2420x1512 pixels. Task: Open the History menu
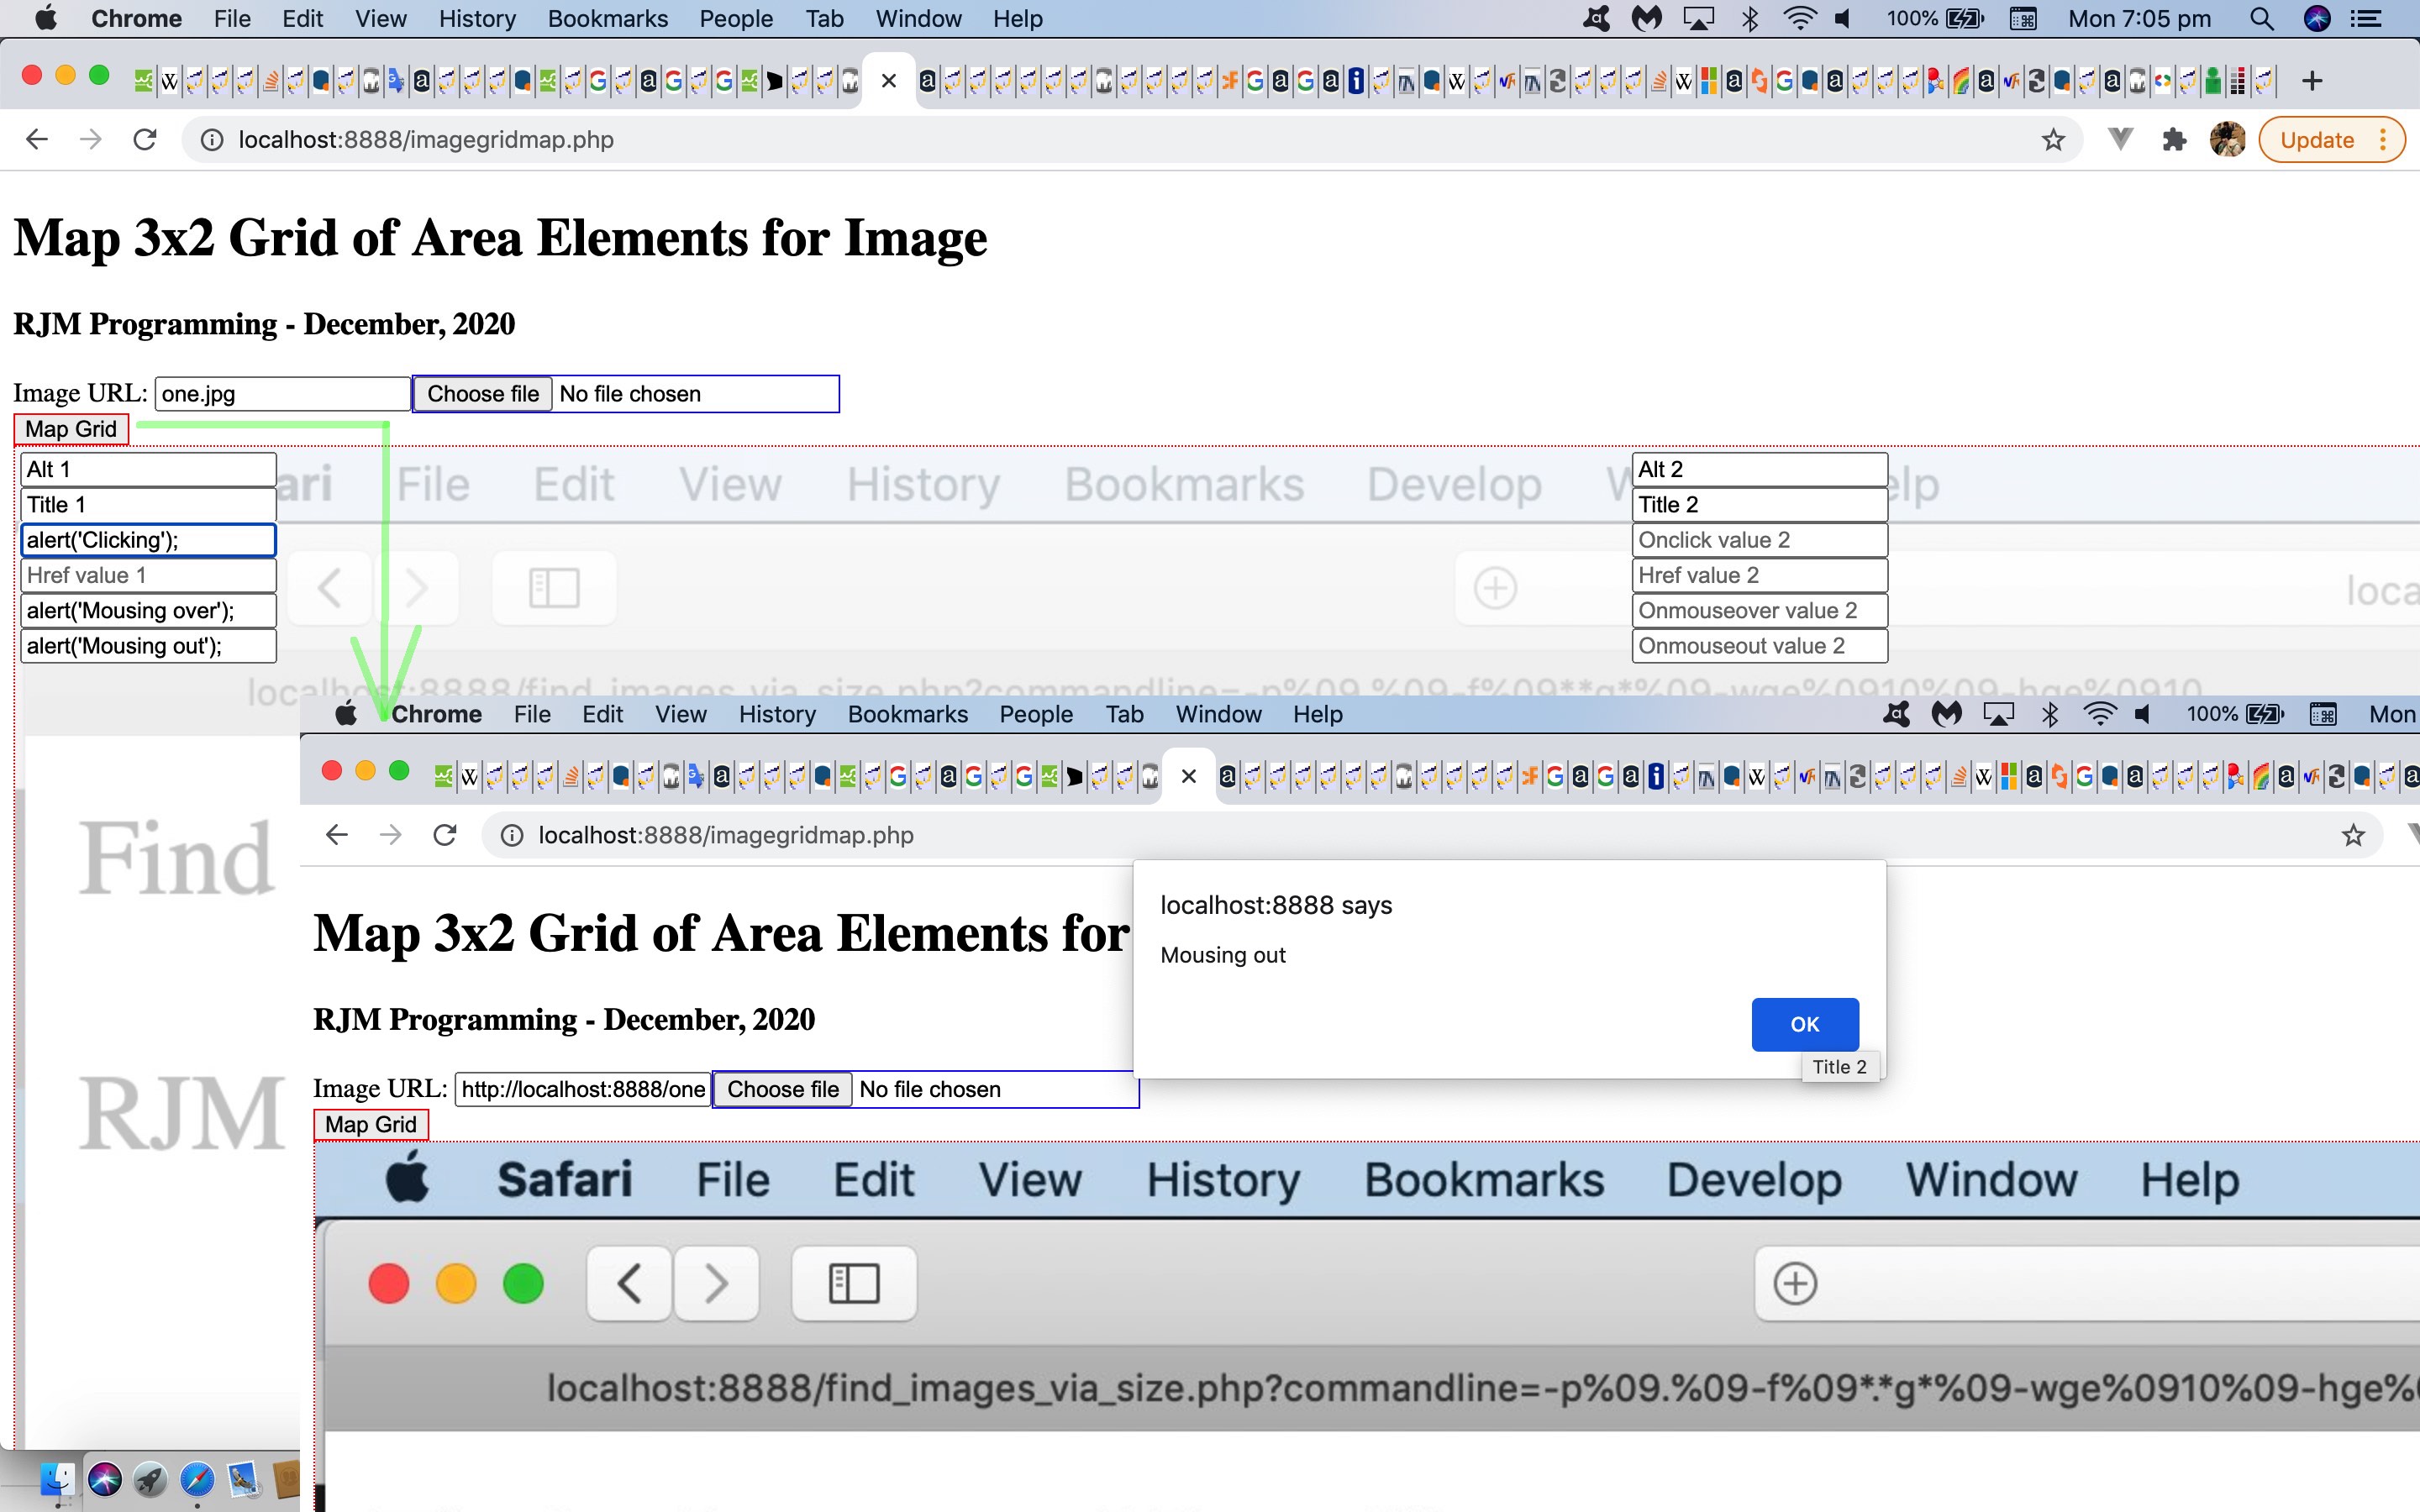(477, 19)
